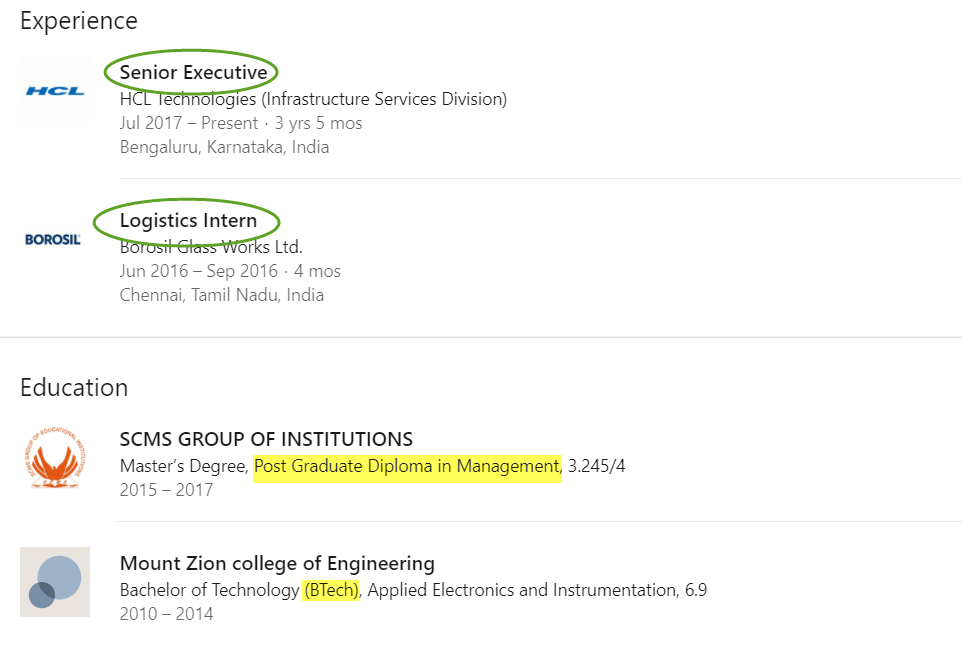
Task: Open SCMS GROUP OF INSTITUTIONS school page
Action: pyautogui.click(x=266, y=439)
